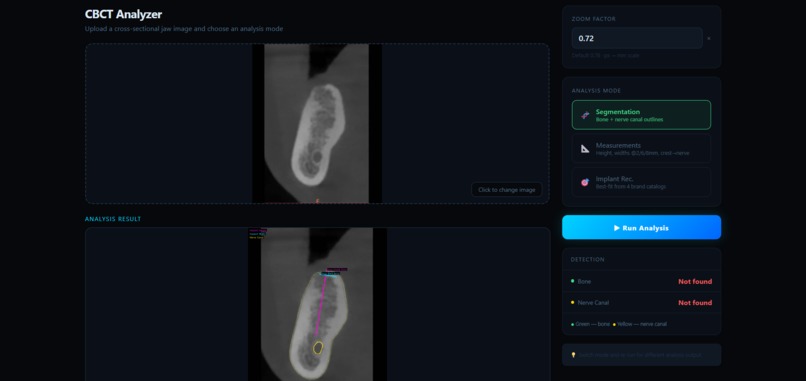Click the segmented analysis result image

pyautogui.click(x=317, y=304)
